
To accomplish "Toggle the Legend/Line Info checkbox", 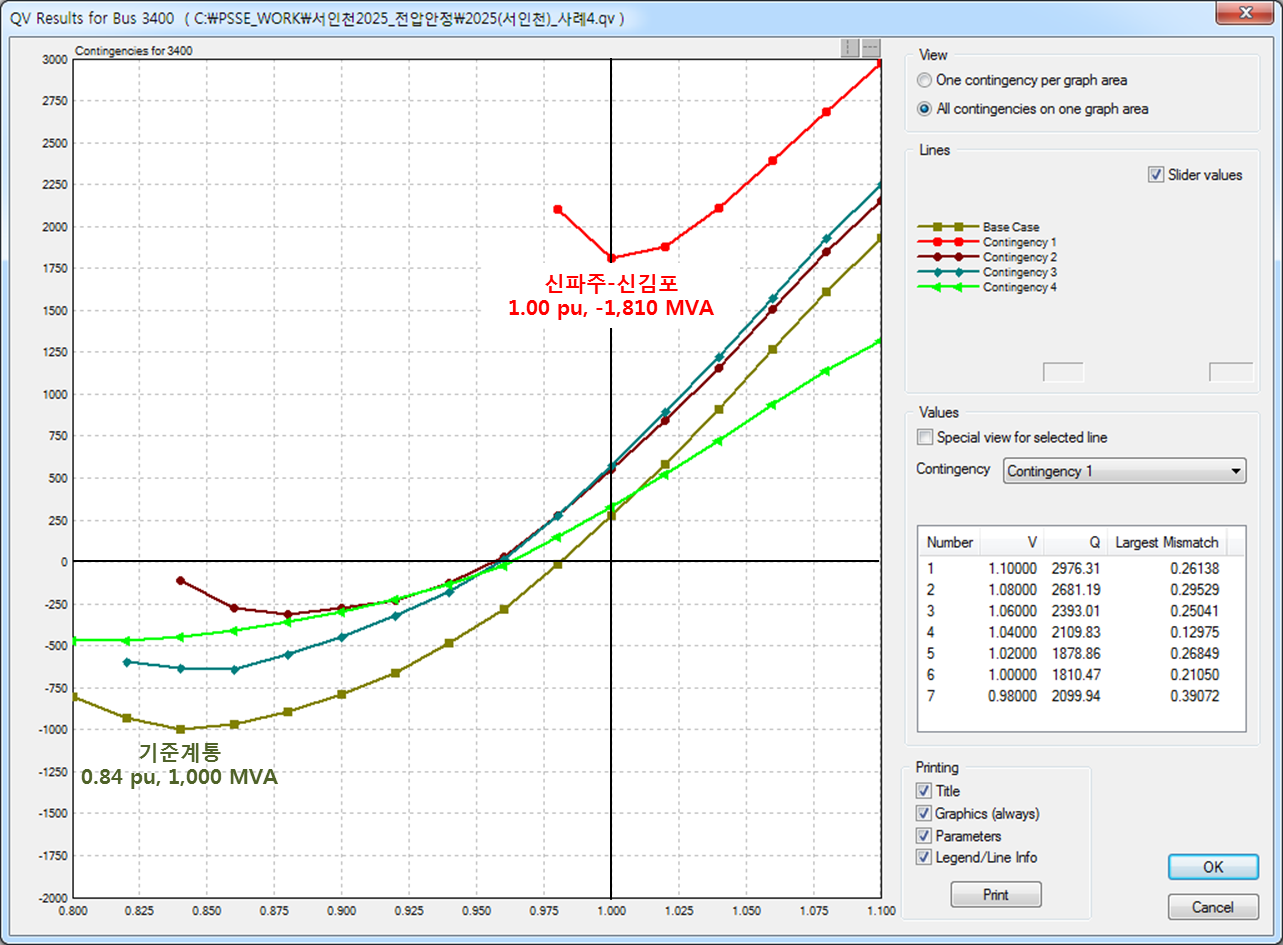I will click(x=923, y=857).
